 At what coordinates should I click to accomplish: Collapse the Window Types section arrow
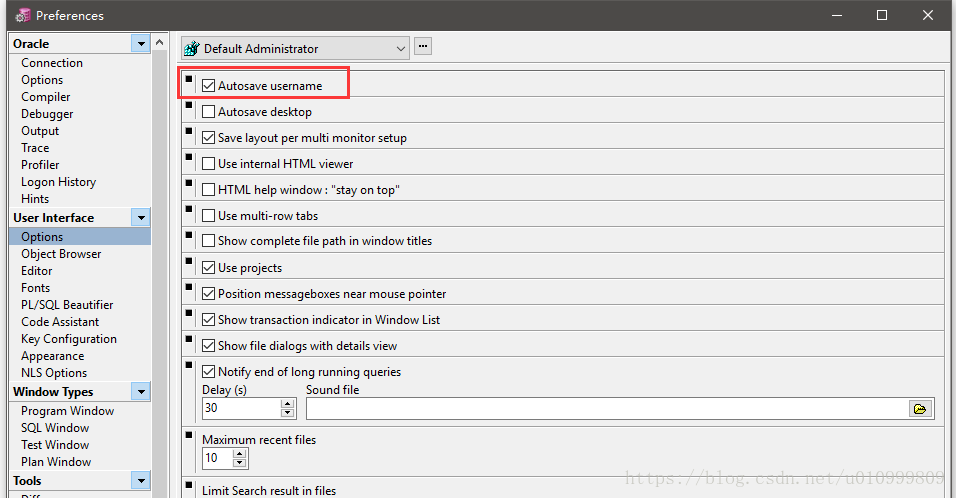[x=141, y=391]
